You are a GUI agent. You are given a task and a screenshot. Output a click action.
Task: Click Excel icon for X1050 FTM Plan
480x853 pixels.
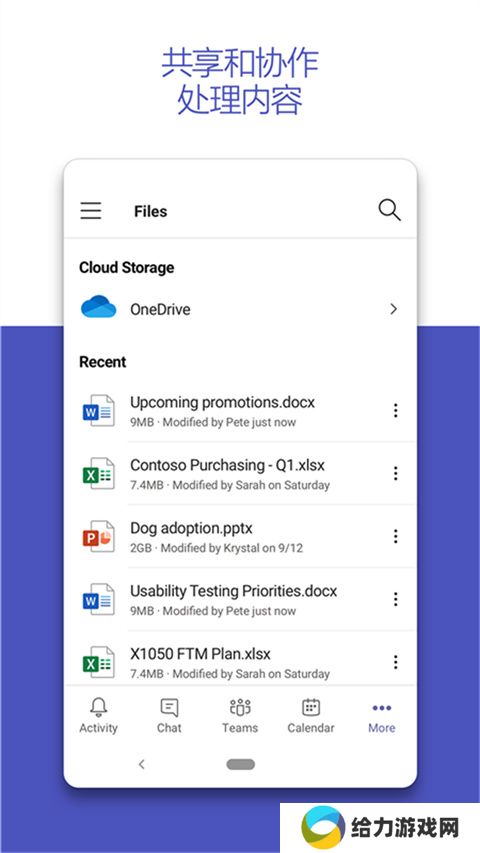(x=99, y=662)
